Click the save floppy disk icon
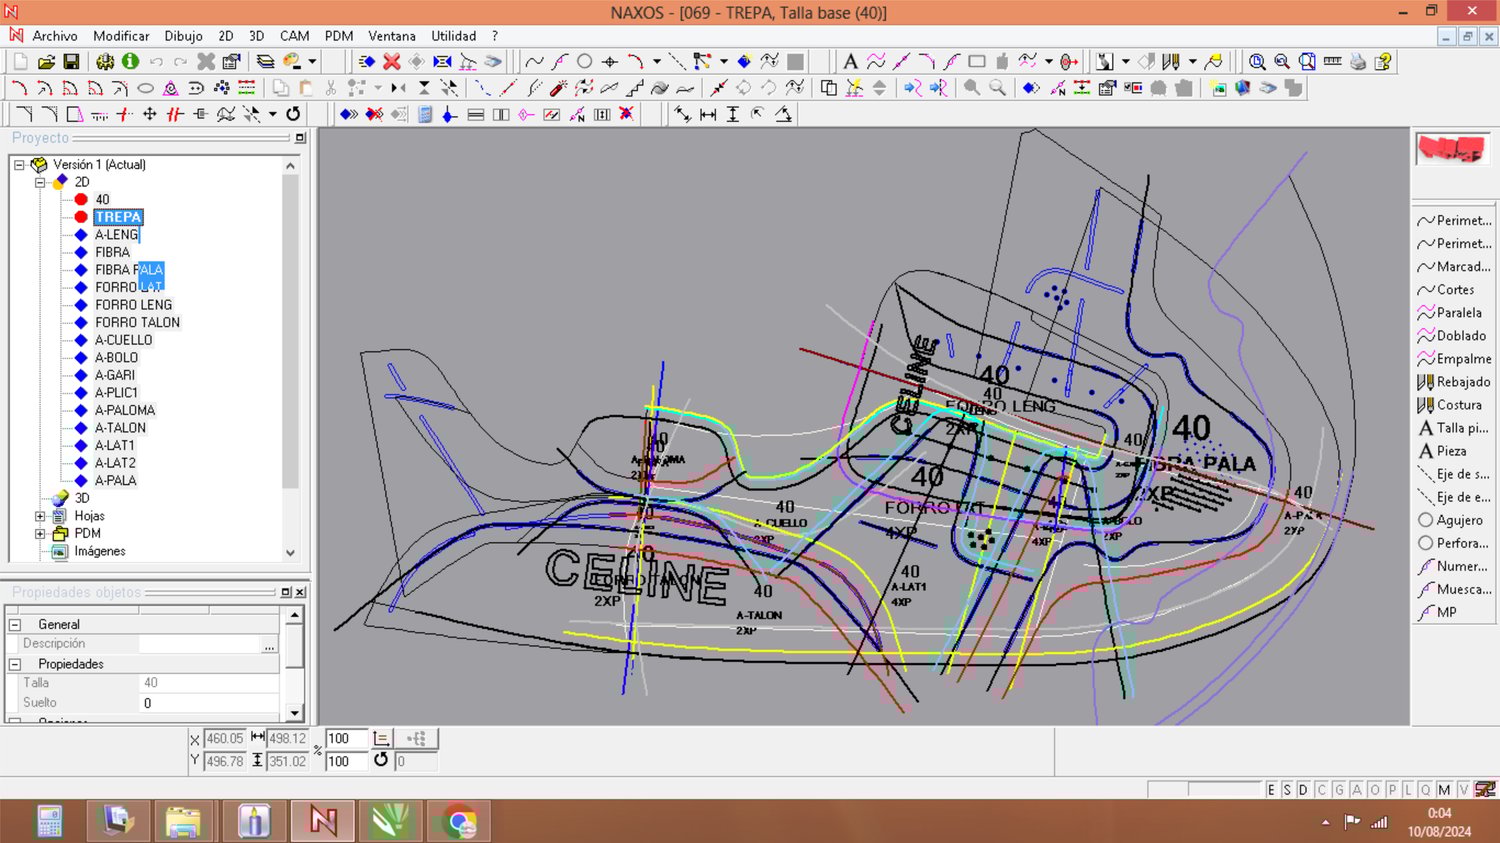The image size is (1500, 843). (x=71, y=62)
